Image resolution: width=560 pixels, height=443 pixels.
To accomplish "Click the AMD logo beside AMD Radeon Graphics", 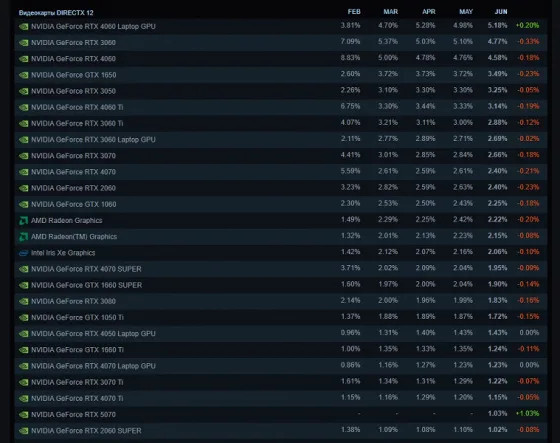I will [24, 220].
